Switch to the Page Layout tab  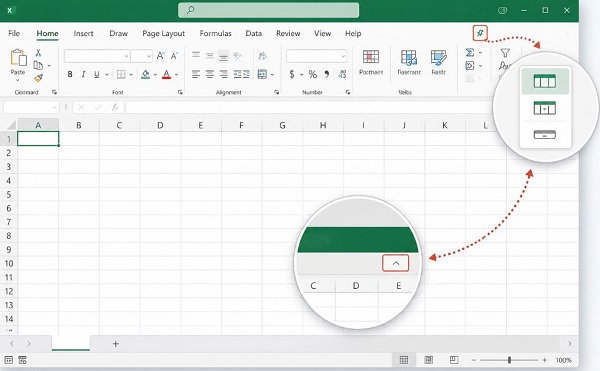click(163, 33)
